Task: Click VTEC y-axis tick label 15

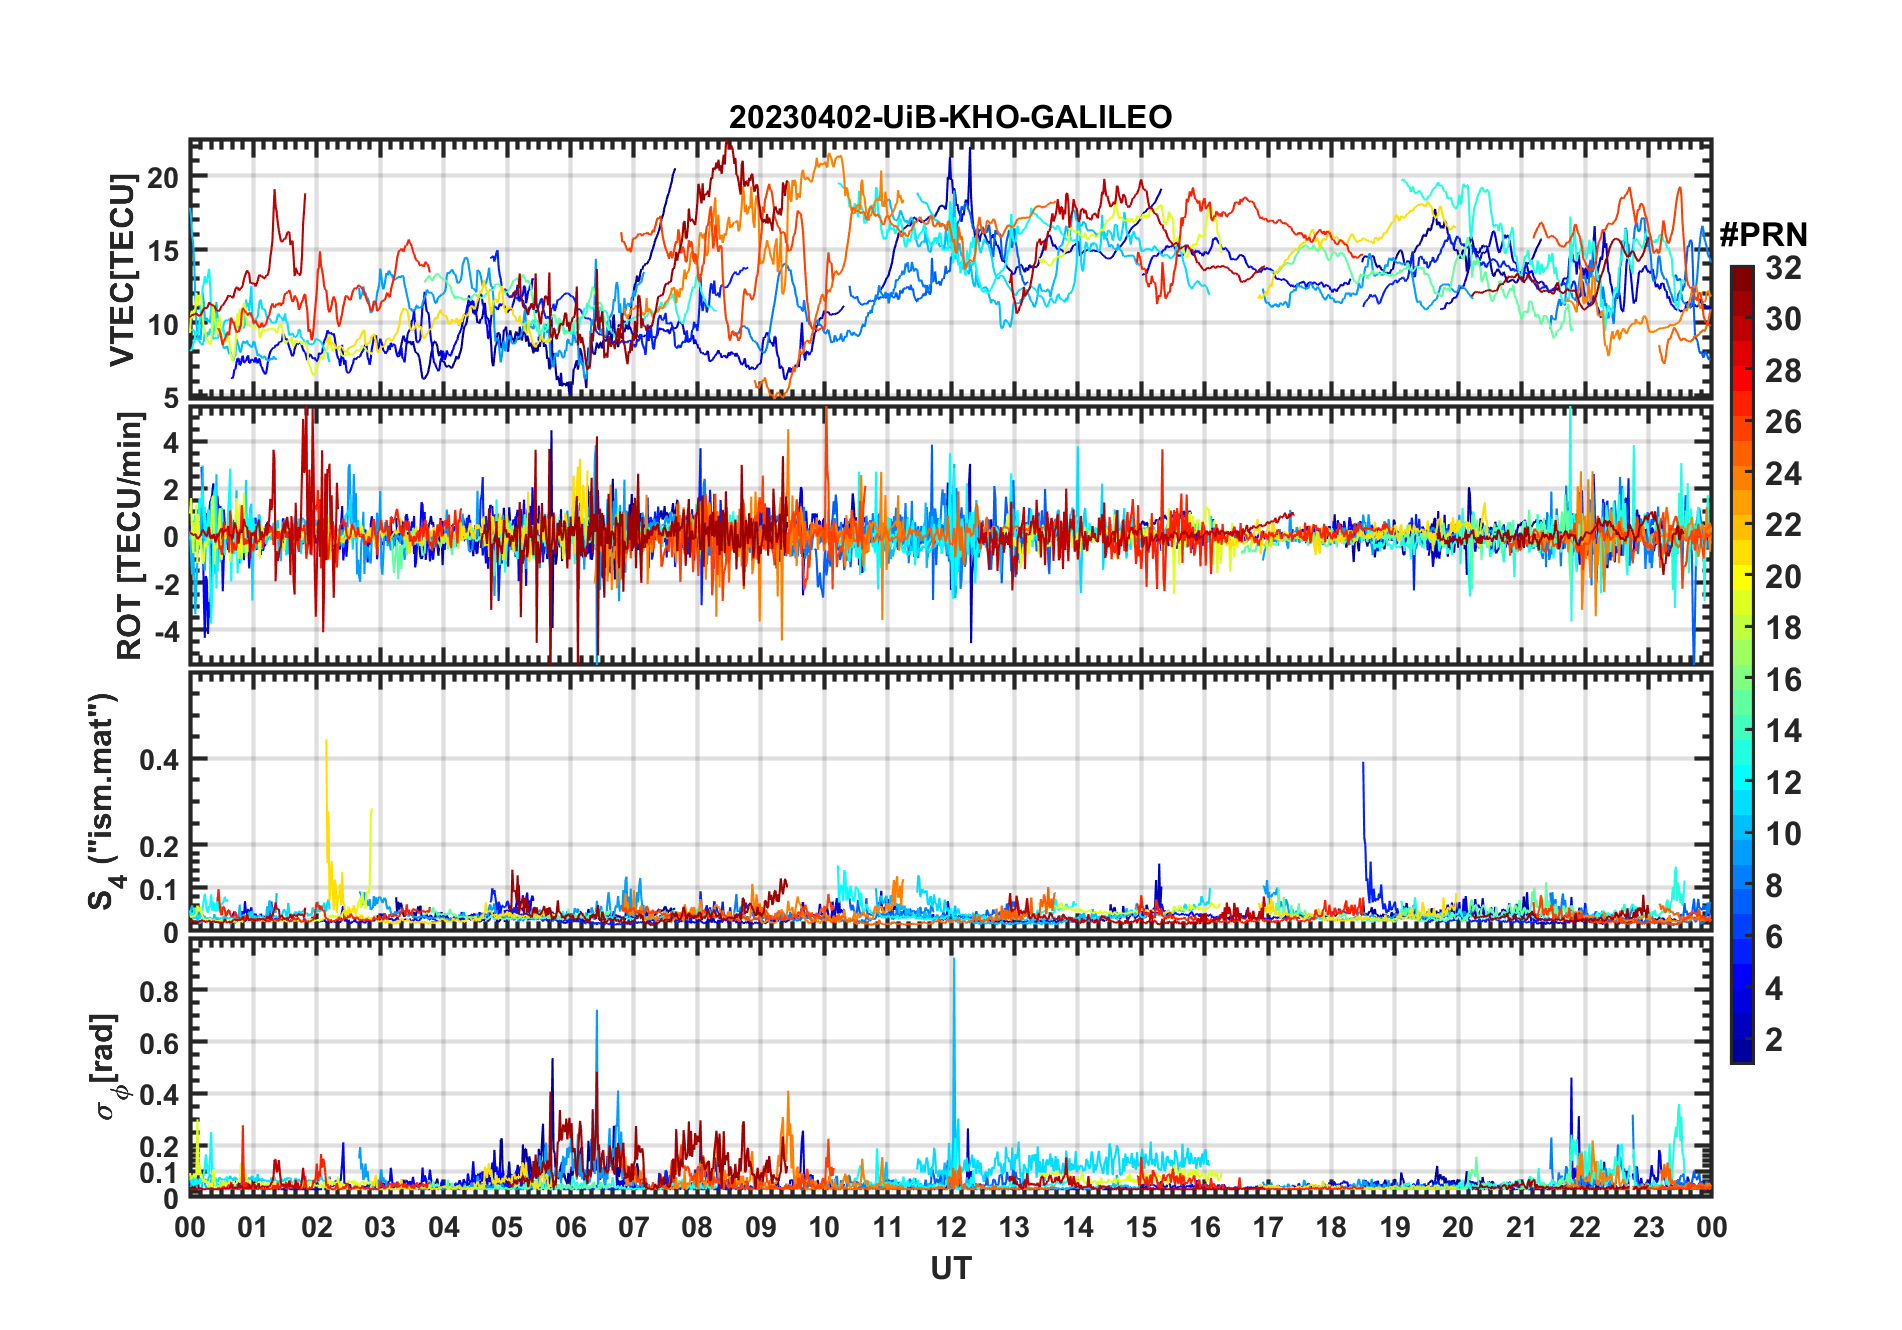Action: pos(163,251)
